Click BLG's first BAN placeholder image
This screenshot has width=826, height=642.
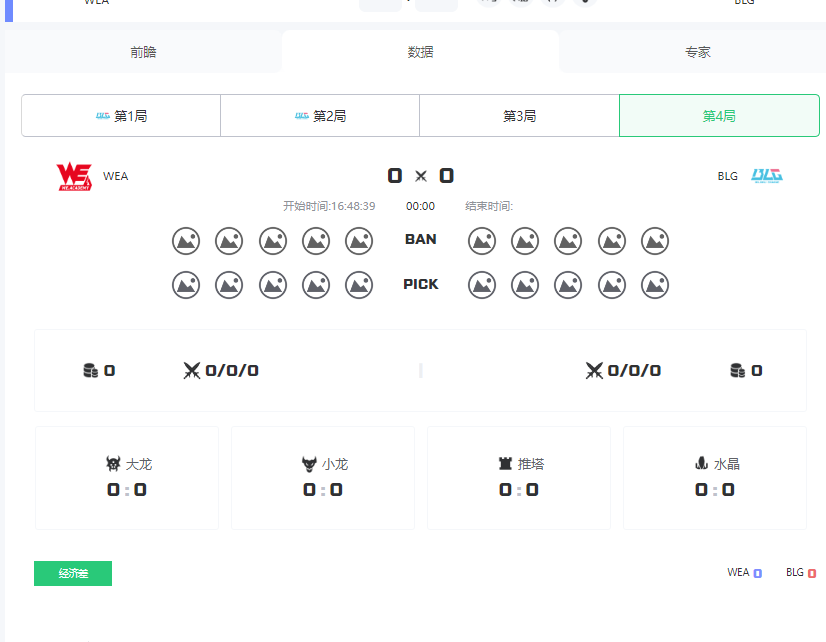coord(482,241)
